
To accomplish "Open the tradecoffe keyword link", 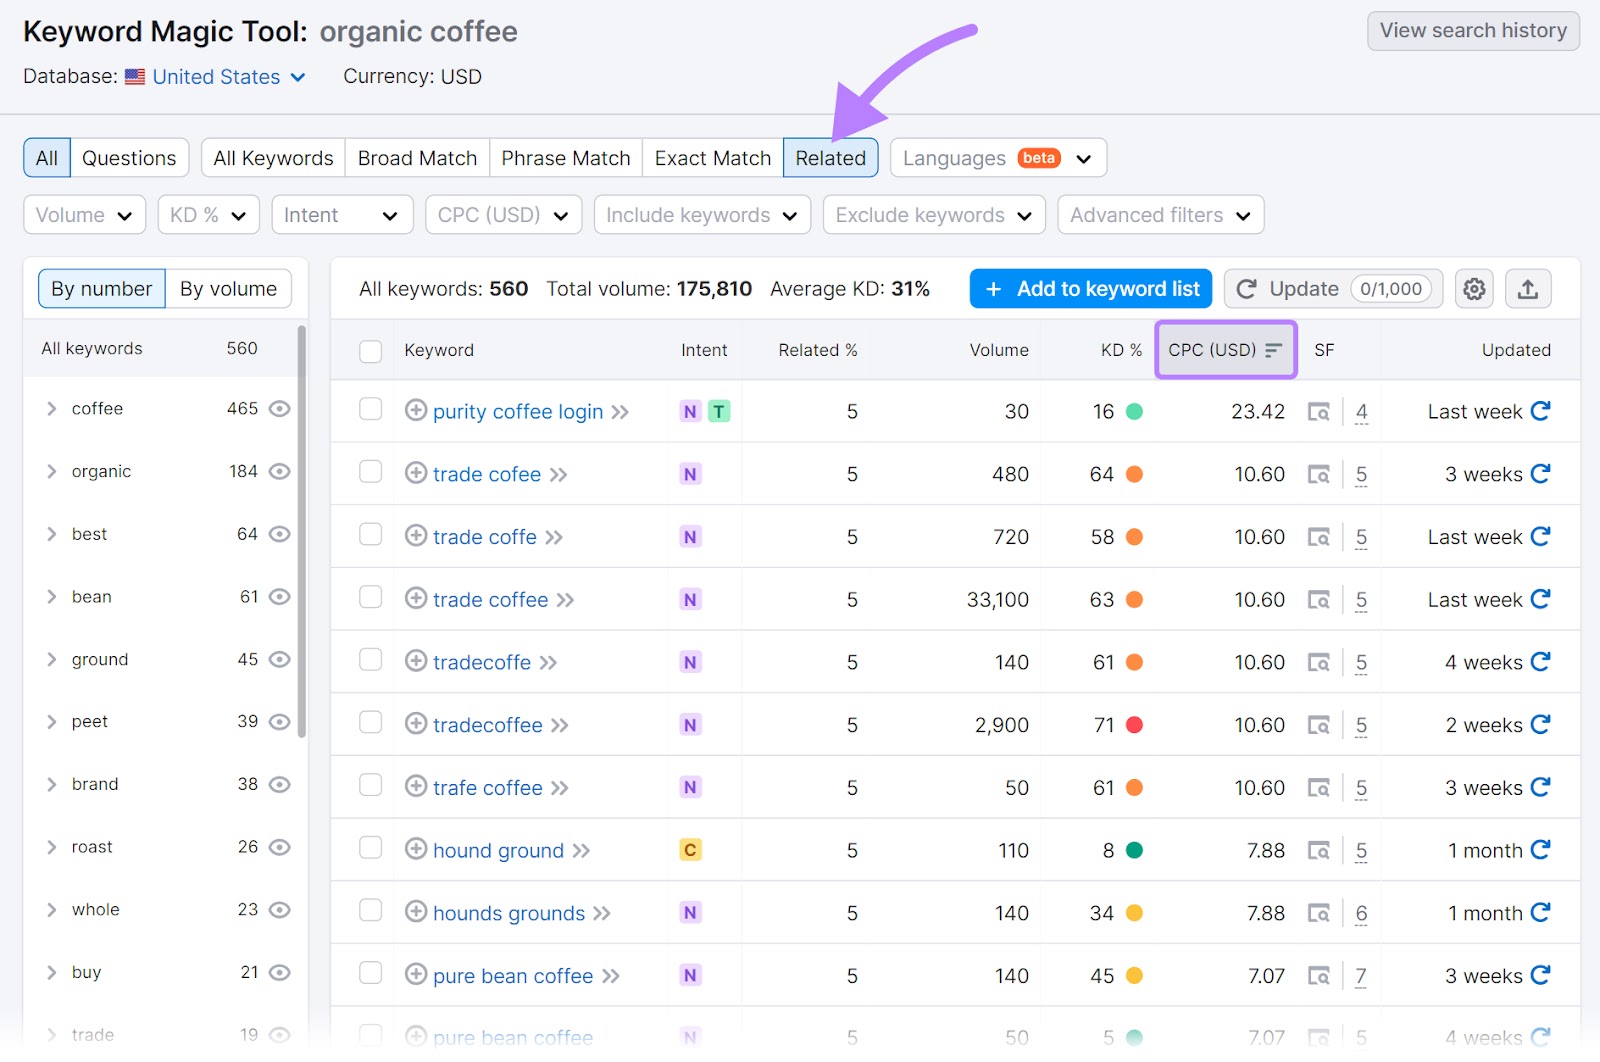I will click(x=482, y=662).
